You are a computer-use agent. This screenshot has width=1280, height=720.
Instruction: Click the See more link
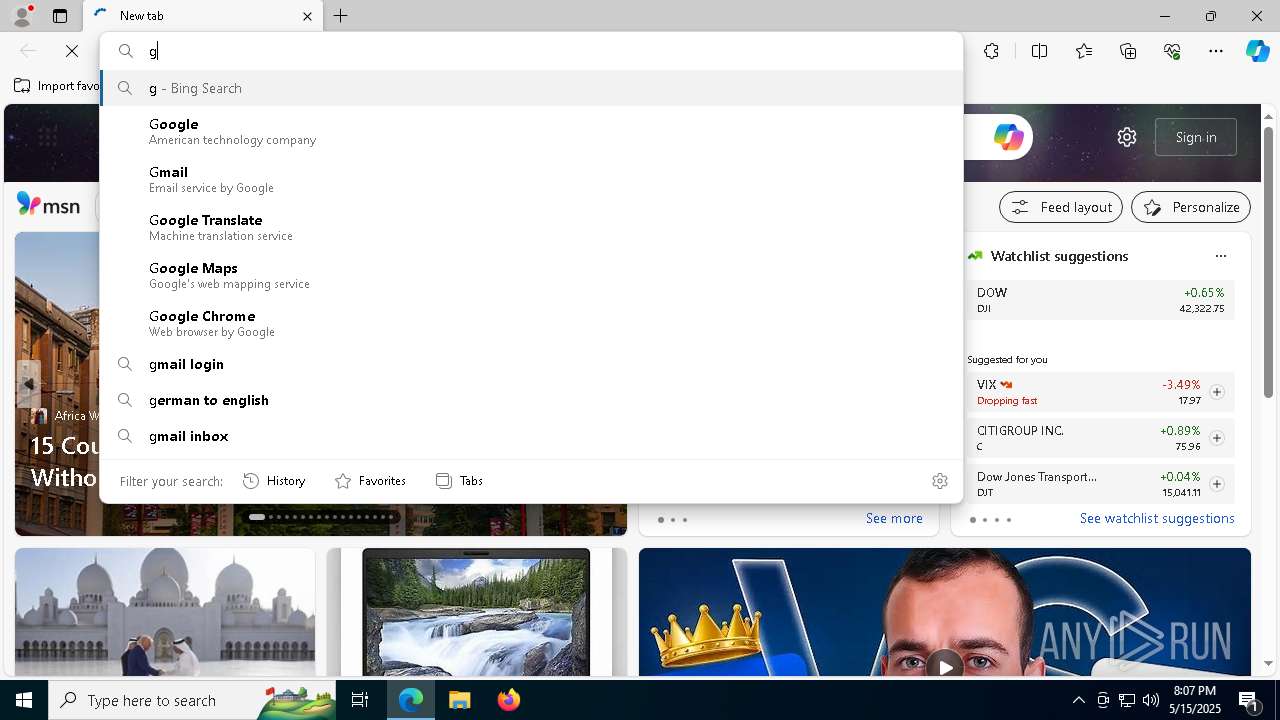coord(894,518)
